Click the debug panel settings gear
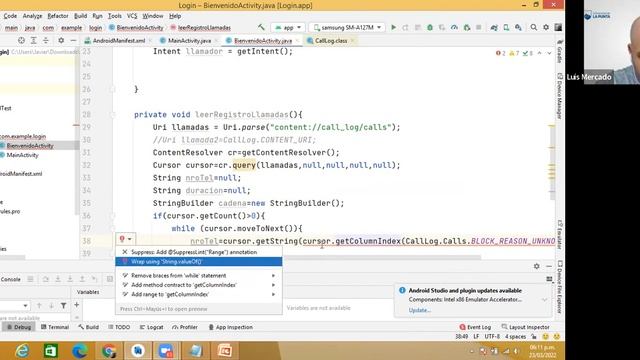Screen dimensions: 640x360 pyautogui.click(x=536, y=266)
